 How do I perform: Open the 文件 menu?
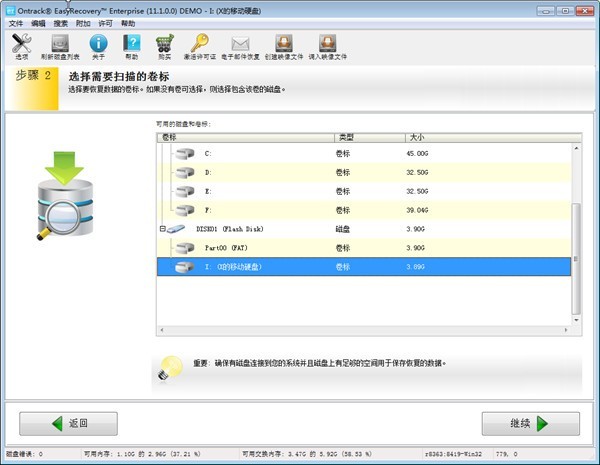tap(16, 24)
